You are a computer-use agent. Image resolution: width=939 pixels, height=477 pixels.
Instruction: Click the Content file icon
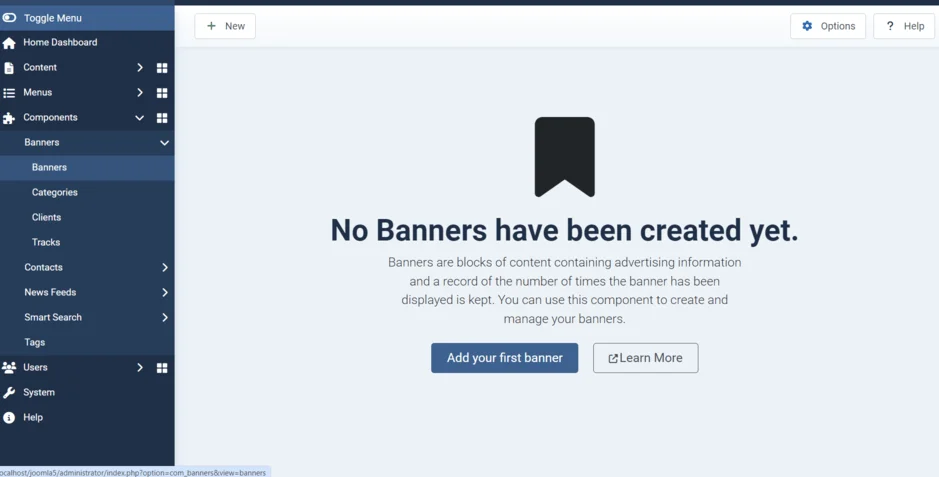[9, 68]
